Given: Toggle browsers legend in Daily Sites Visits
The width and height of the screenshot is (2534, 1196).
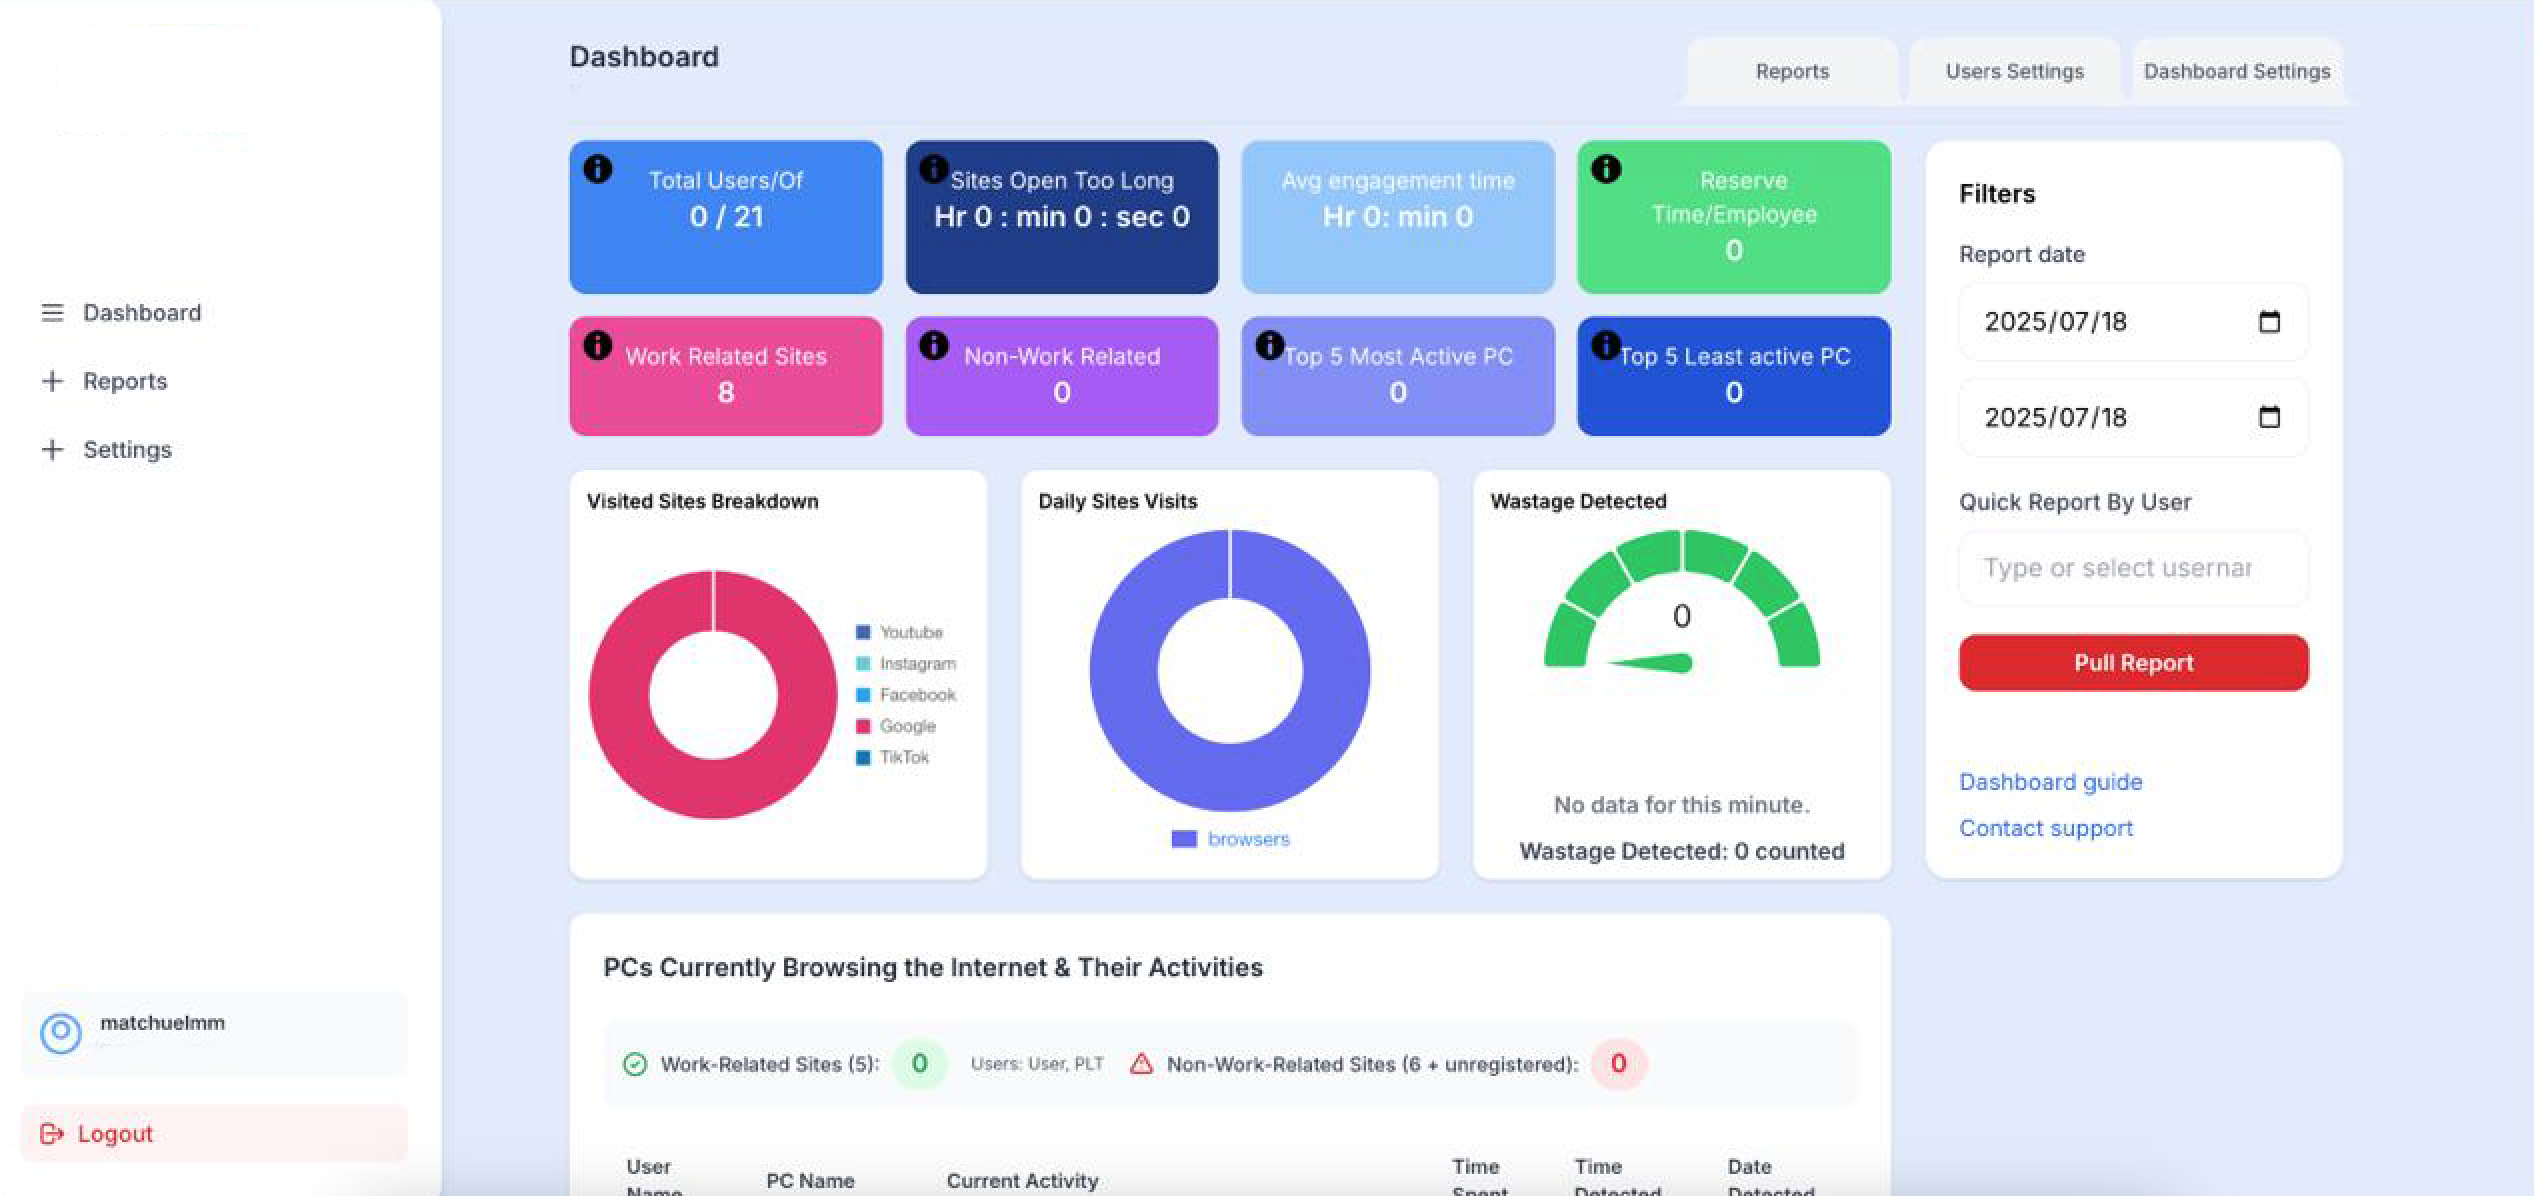Looking at the screenshot, I should (x=1230, y=839).
